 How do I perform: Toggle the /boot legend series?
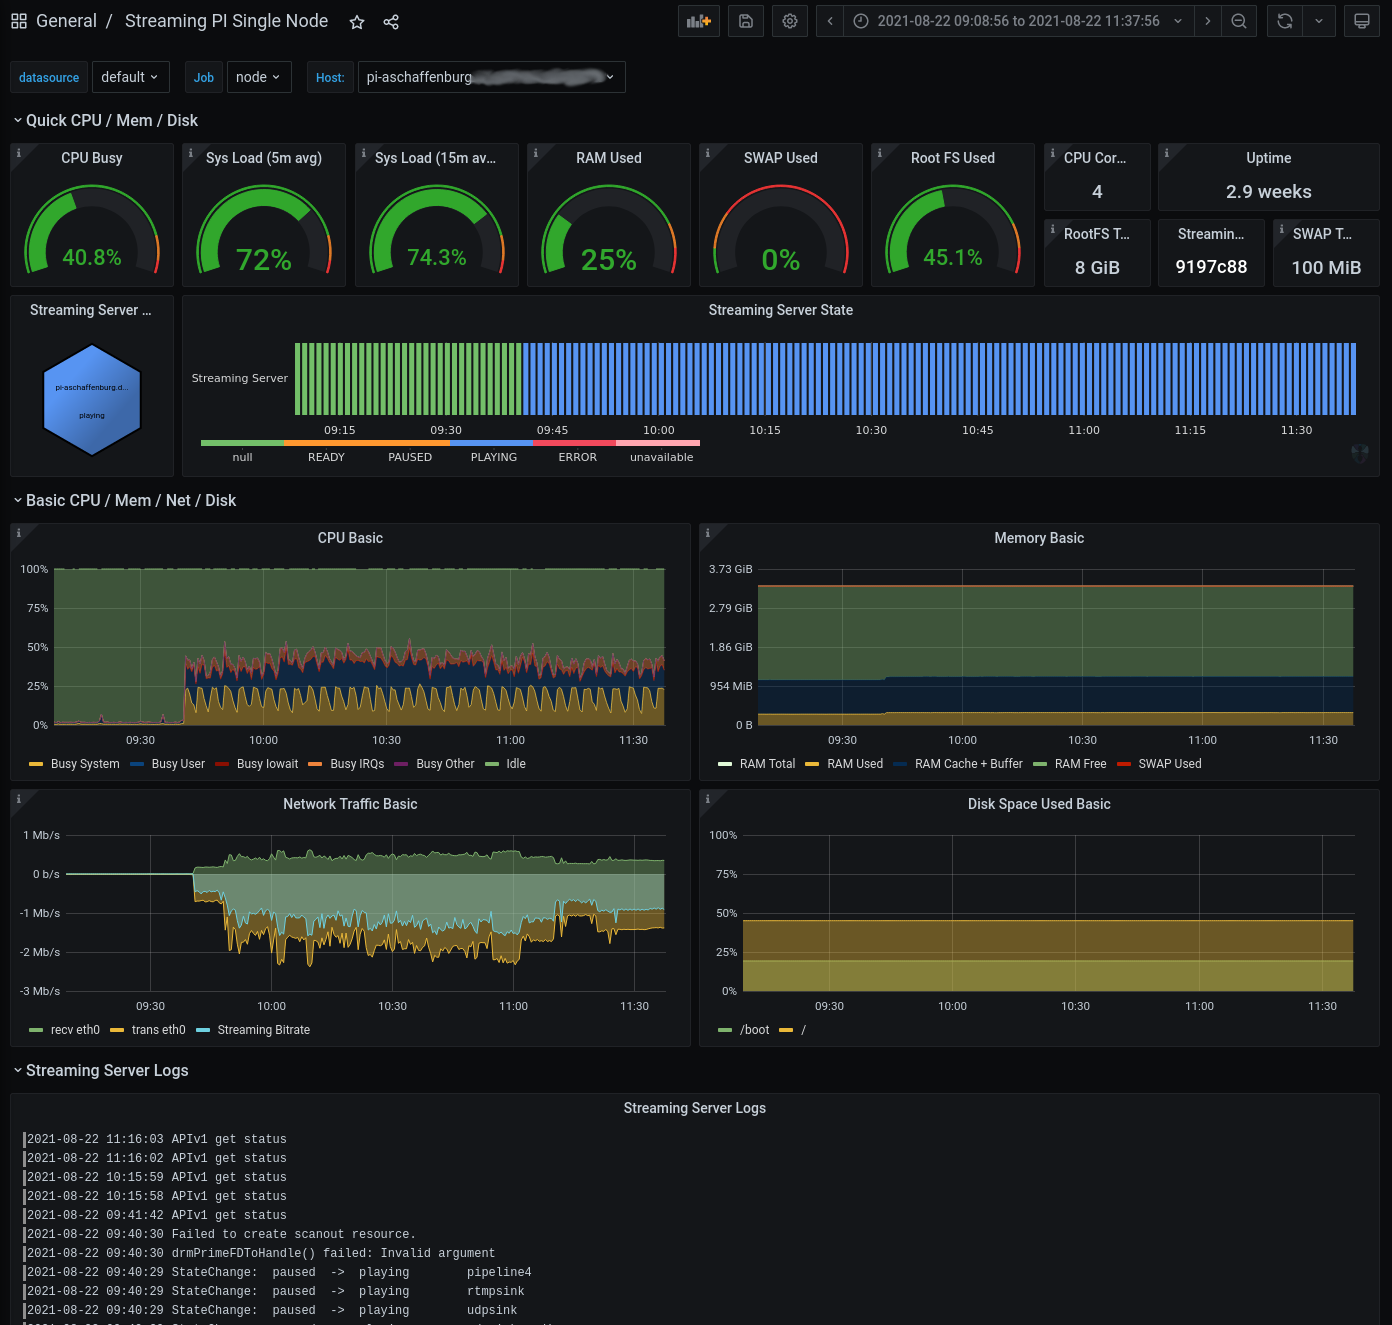pos(754,1030)
